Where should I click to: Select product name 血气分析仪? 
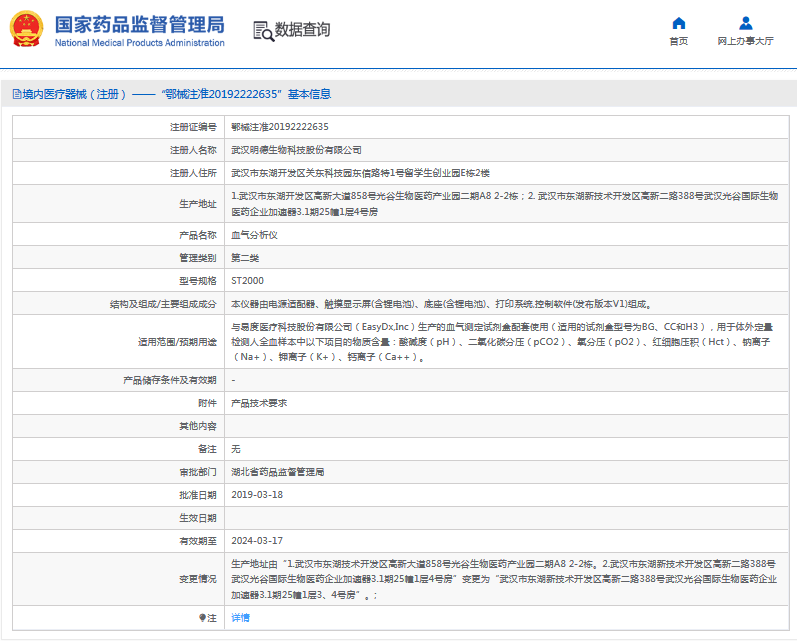pyautogui.click(x=254, y=235)
